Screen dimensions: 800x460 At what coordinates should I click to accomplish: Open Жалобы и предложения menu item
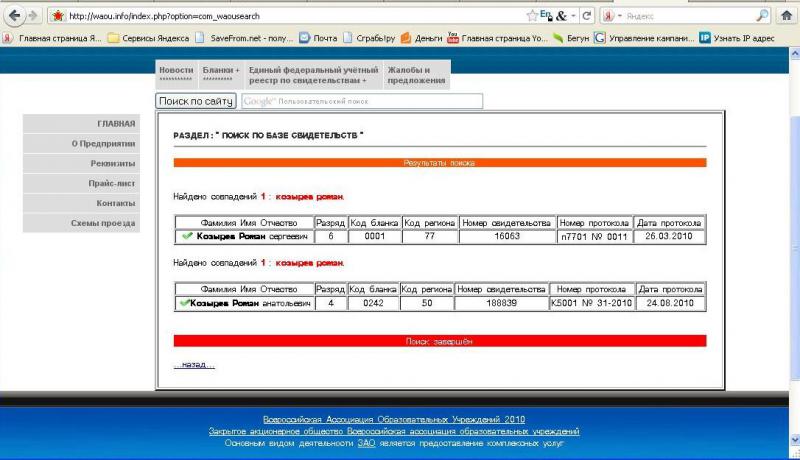click(417, 74)
